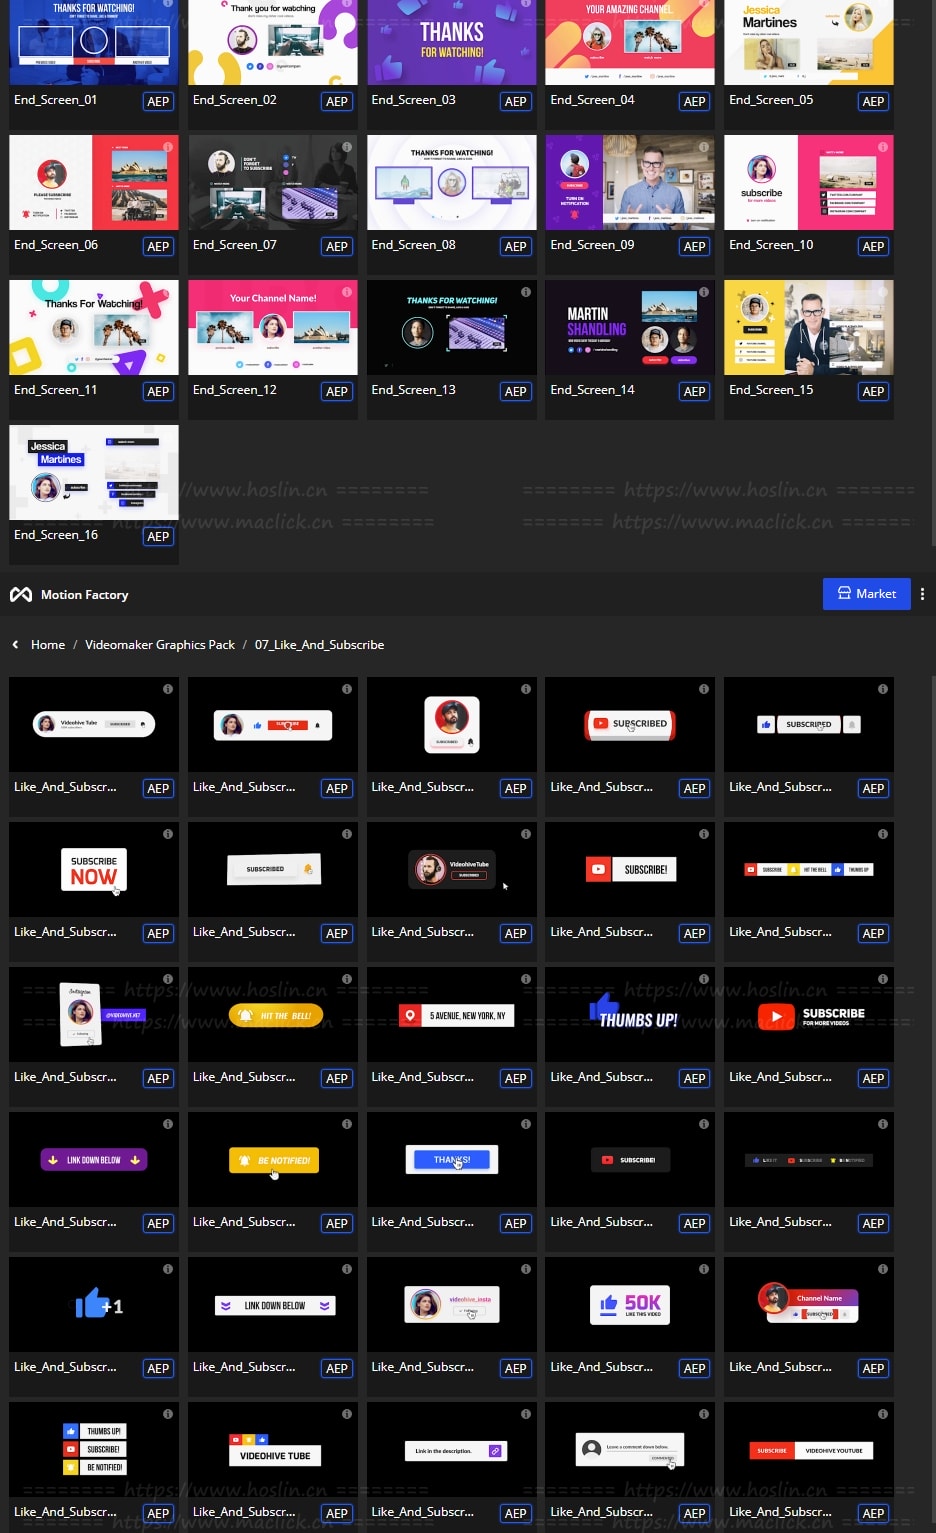Click the End_Screen_07 file name label
Viewport: 936px width, 1533px height.
tap(235, 245)
